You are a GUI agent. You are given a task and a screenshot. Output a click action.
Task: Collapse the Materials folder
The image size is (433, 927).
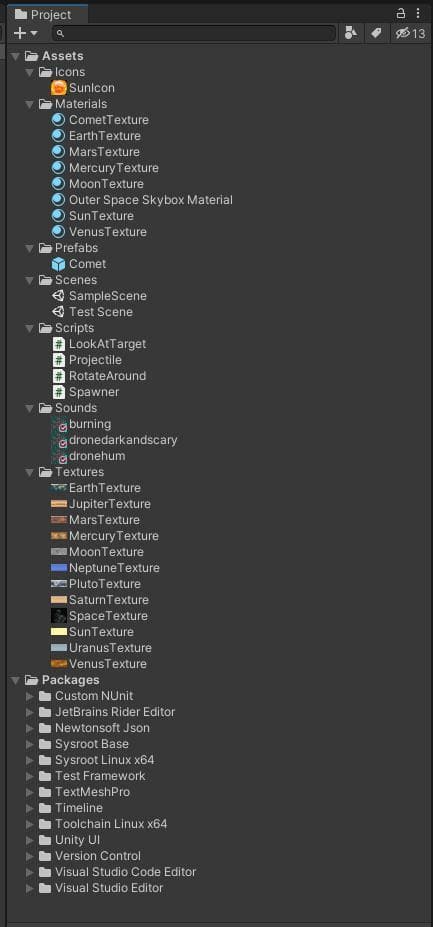(x=30, y=104)
